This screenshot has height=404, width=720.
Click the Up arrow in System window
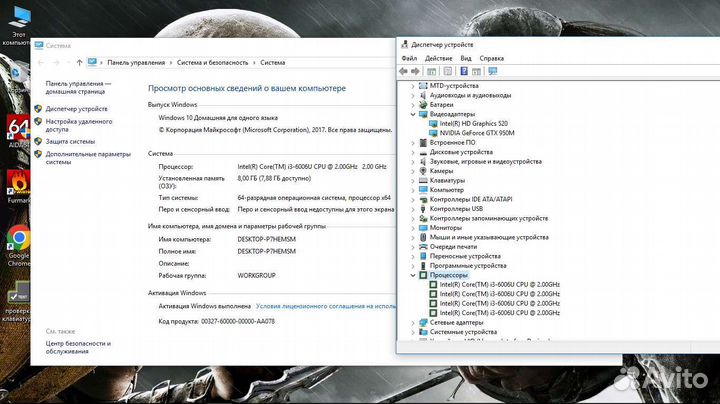click(x=79, y=62)
